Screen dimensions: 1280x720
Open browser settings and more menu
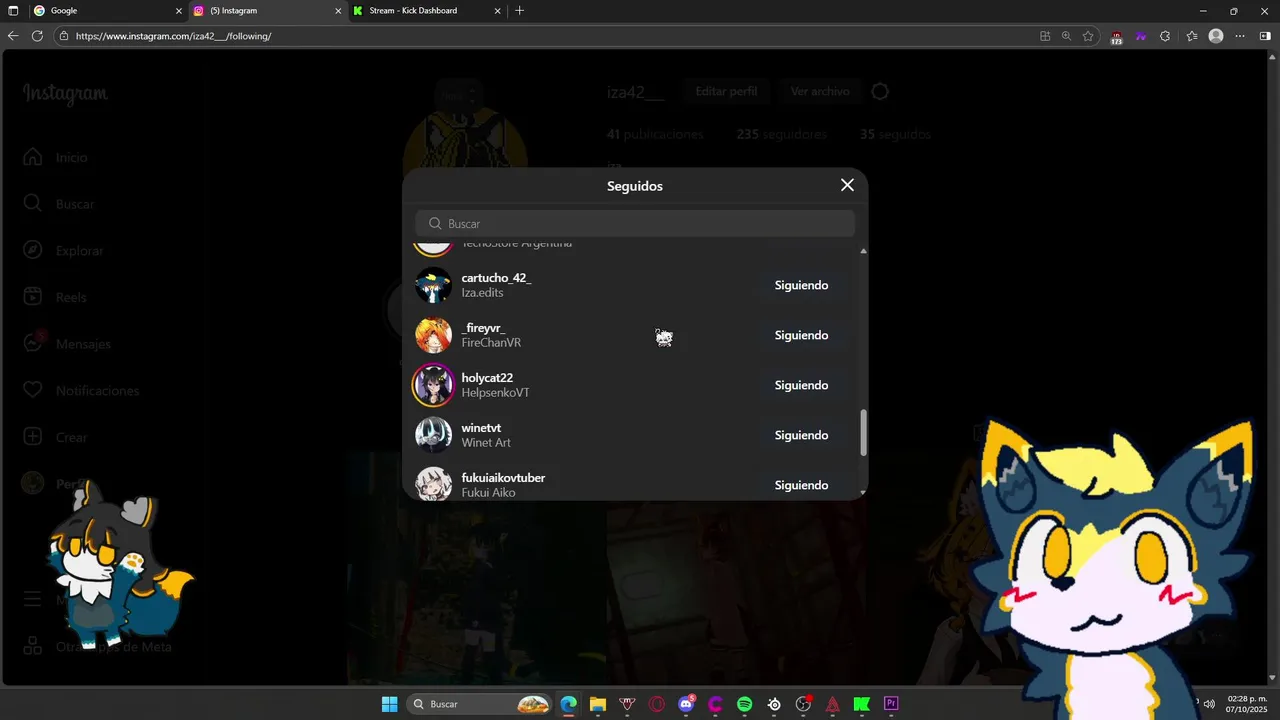(x=1240, y=36)
